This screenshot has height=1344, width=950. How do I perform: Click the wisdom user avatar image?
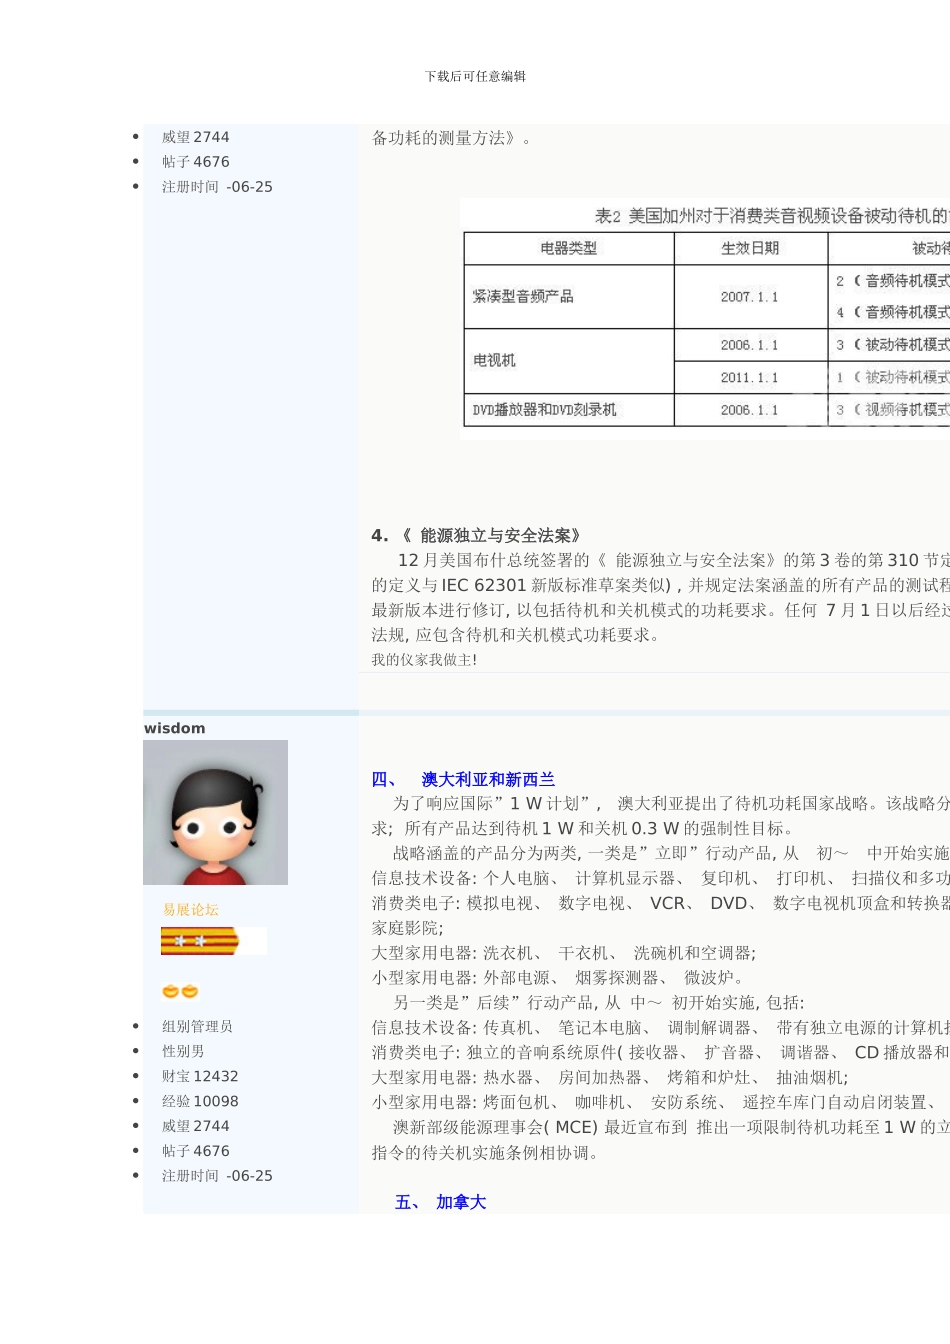215,812
